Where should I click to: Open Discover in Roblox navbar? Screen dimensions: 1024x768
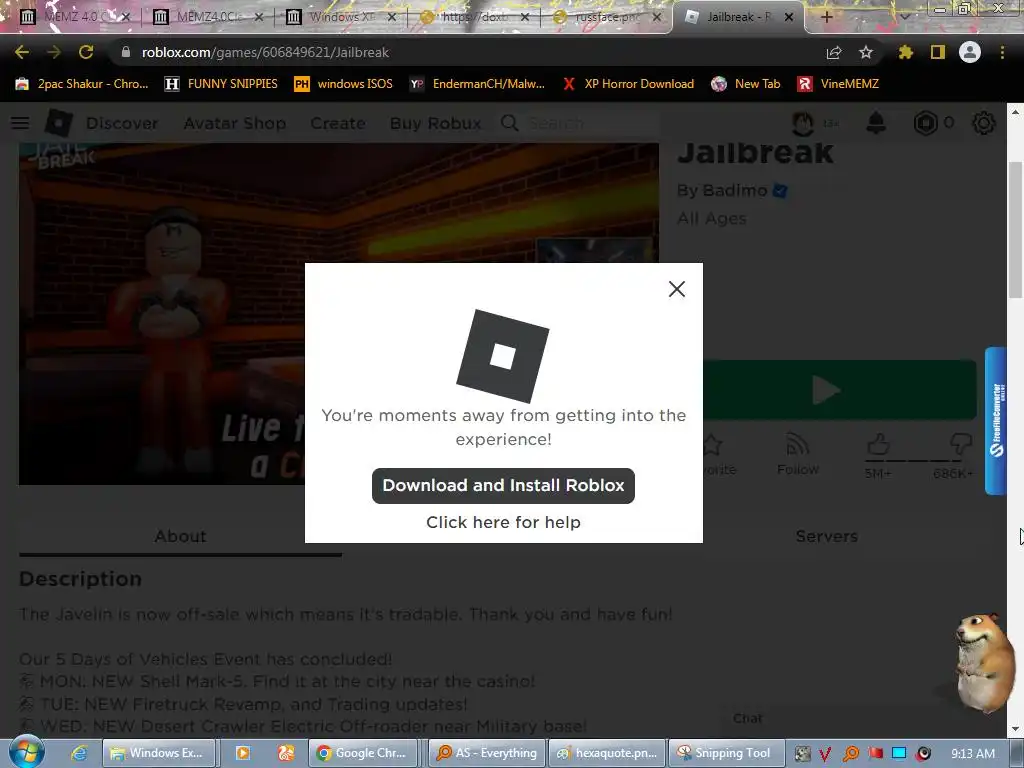tap(122, 123)
